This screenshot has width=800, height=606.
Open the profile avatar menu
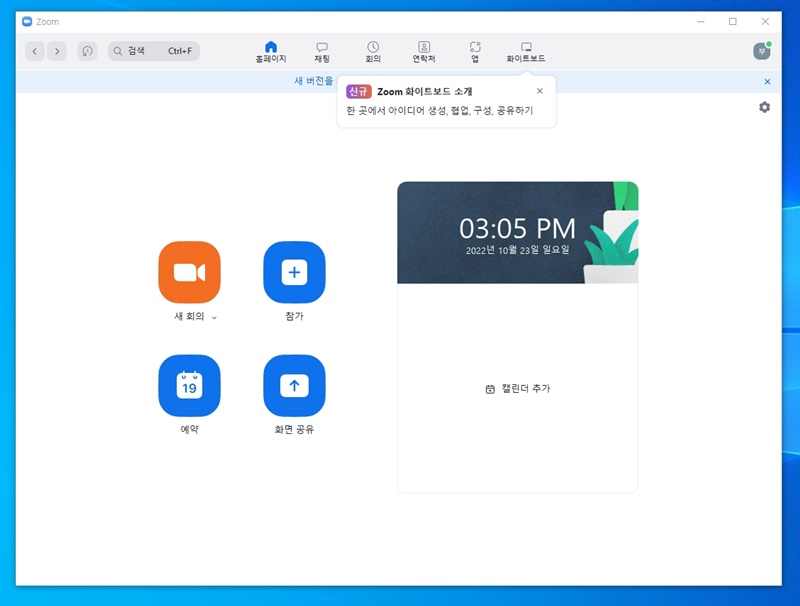click(762, 51)
